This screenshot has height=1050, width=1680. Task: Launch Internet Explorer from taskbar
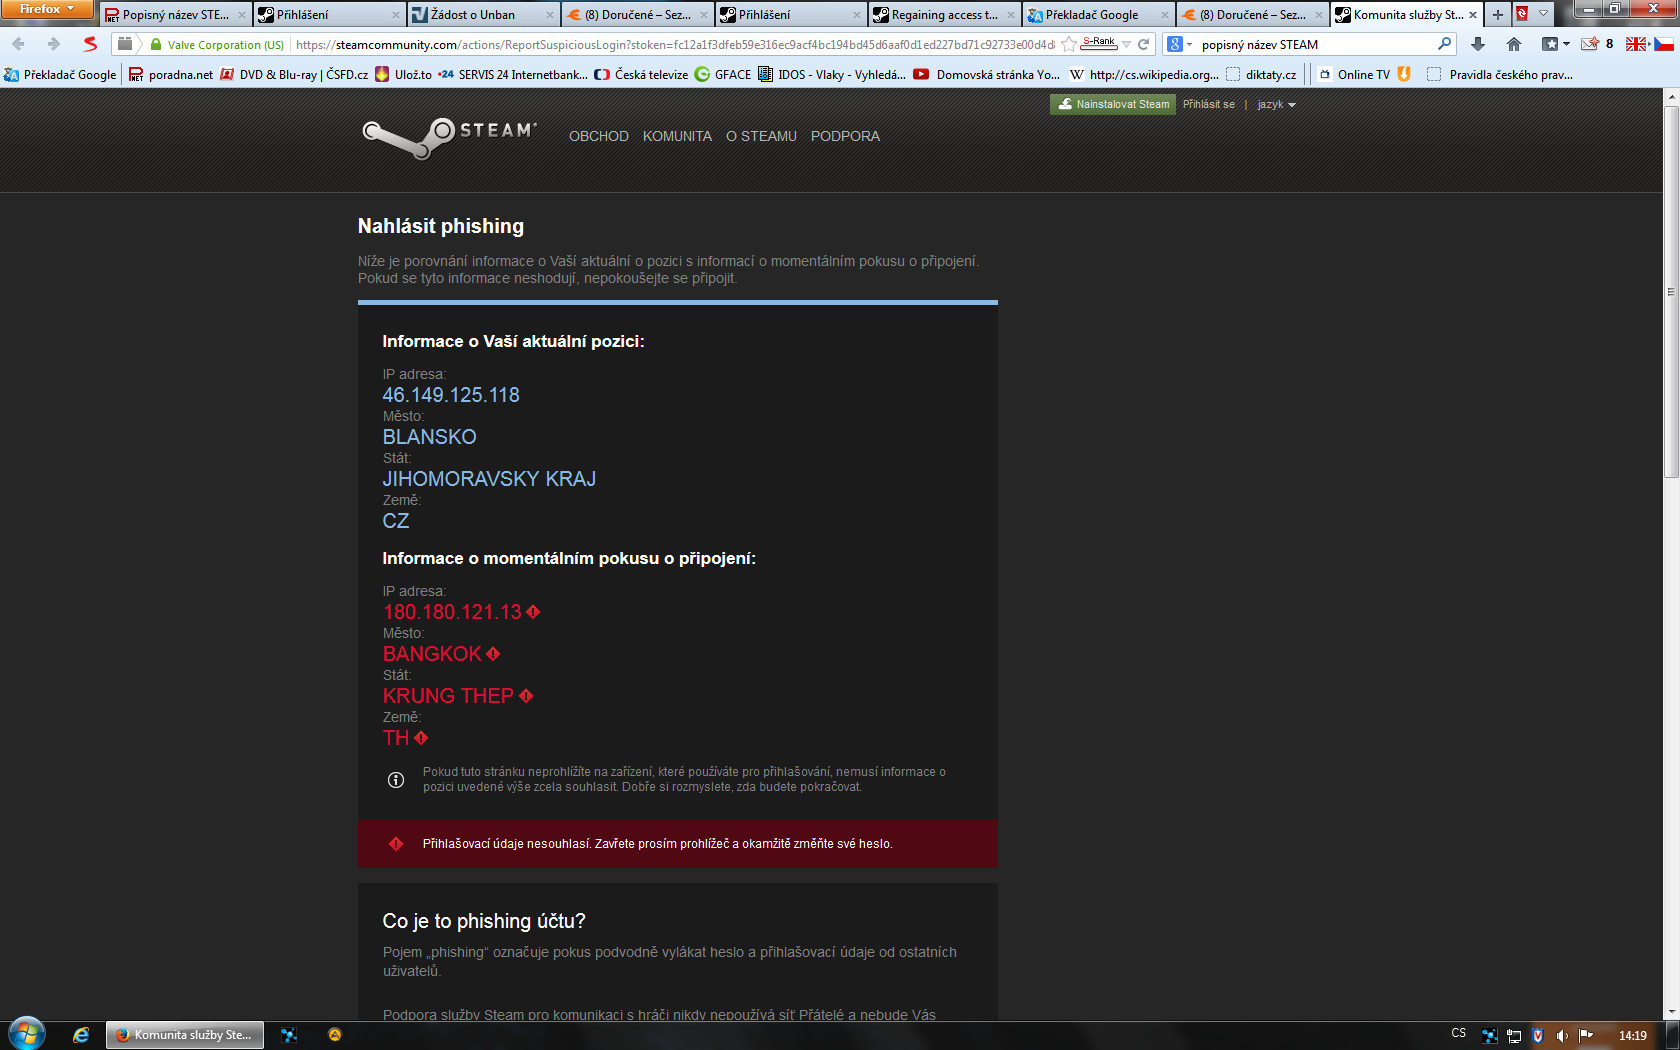[x=81, y=1035]
